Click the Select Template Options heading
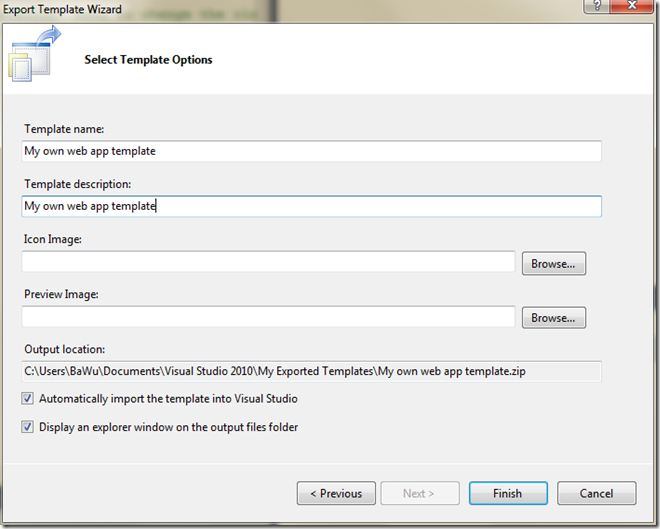The width and height of the screenshot is (660, 529). pos(148,60)
